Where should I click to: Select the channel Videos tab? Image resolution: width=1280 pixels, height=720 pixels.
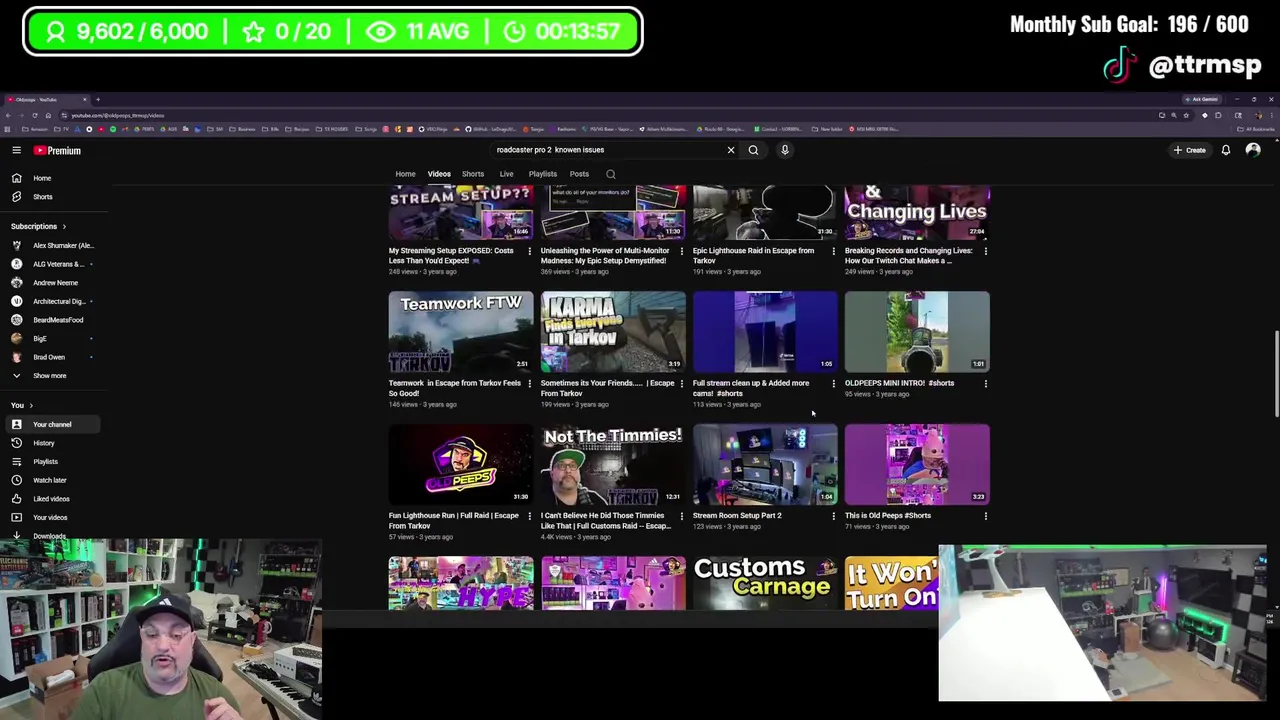[x=439, y=174]
